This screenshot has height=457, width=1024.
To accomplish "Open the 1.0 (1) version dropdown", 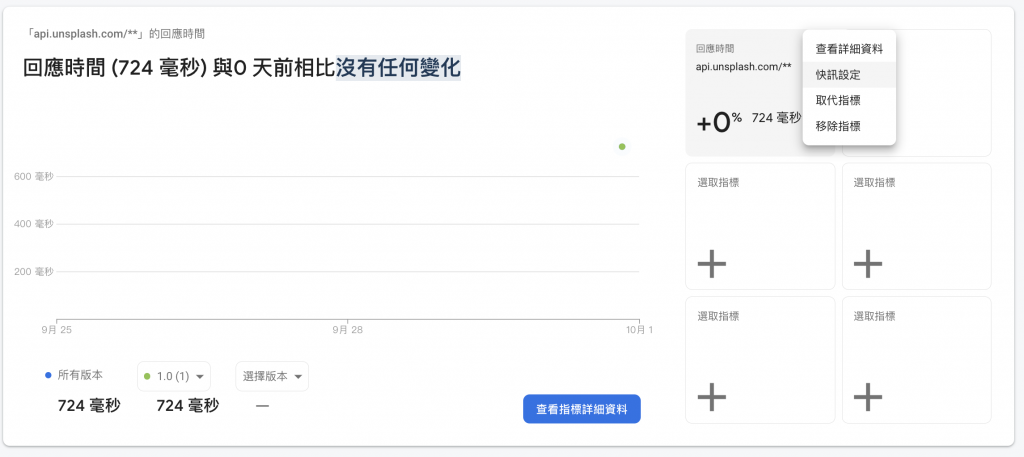I will tap(174, 376).
